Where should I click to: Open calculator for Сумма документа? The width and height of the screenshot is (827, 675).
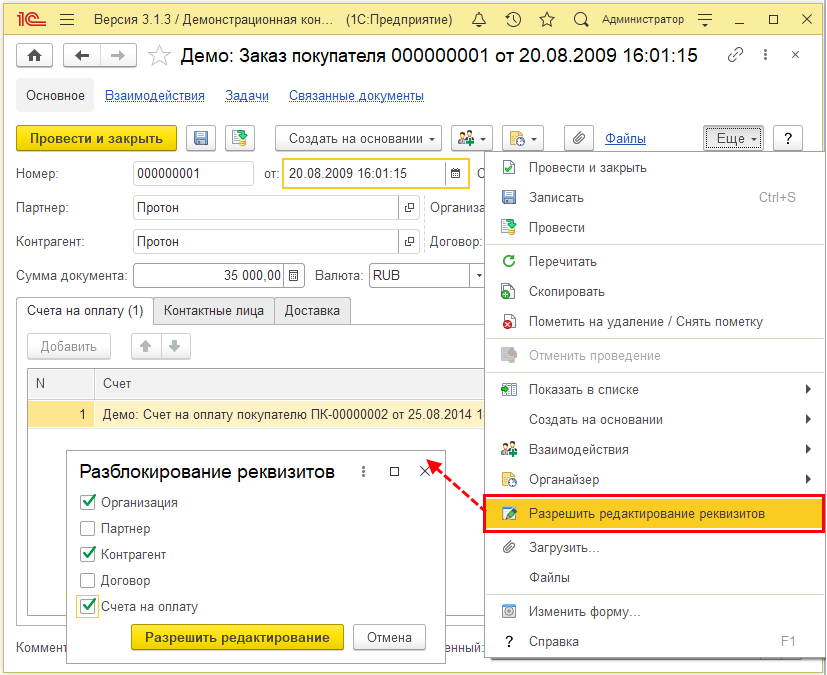(x=294, y=276)
